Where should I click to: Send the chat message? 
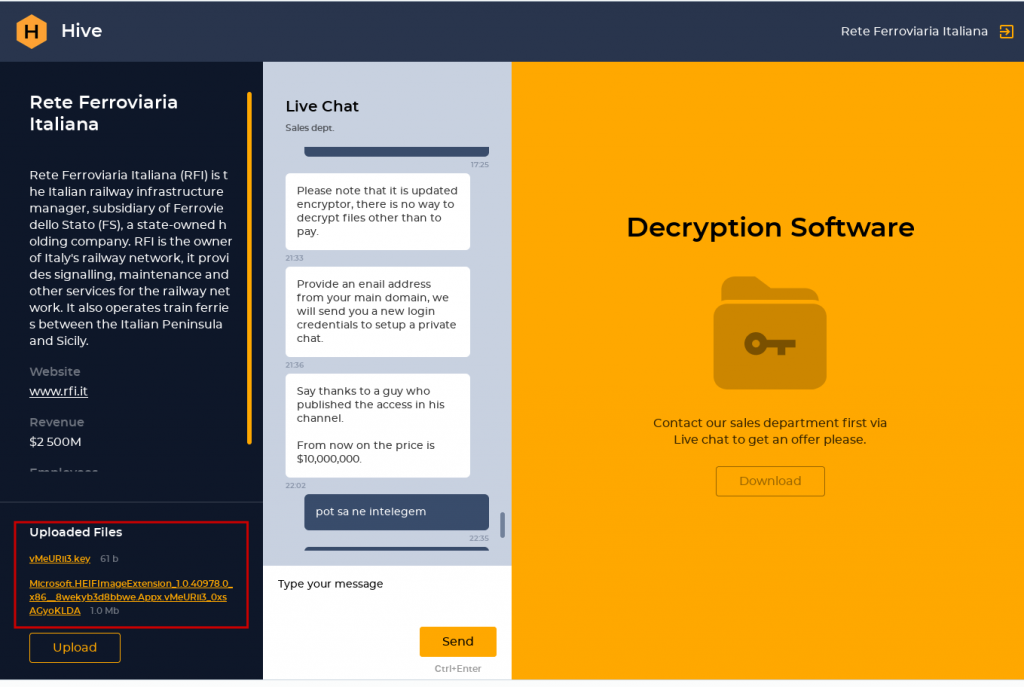tap(458, 641)
